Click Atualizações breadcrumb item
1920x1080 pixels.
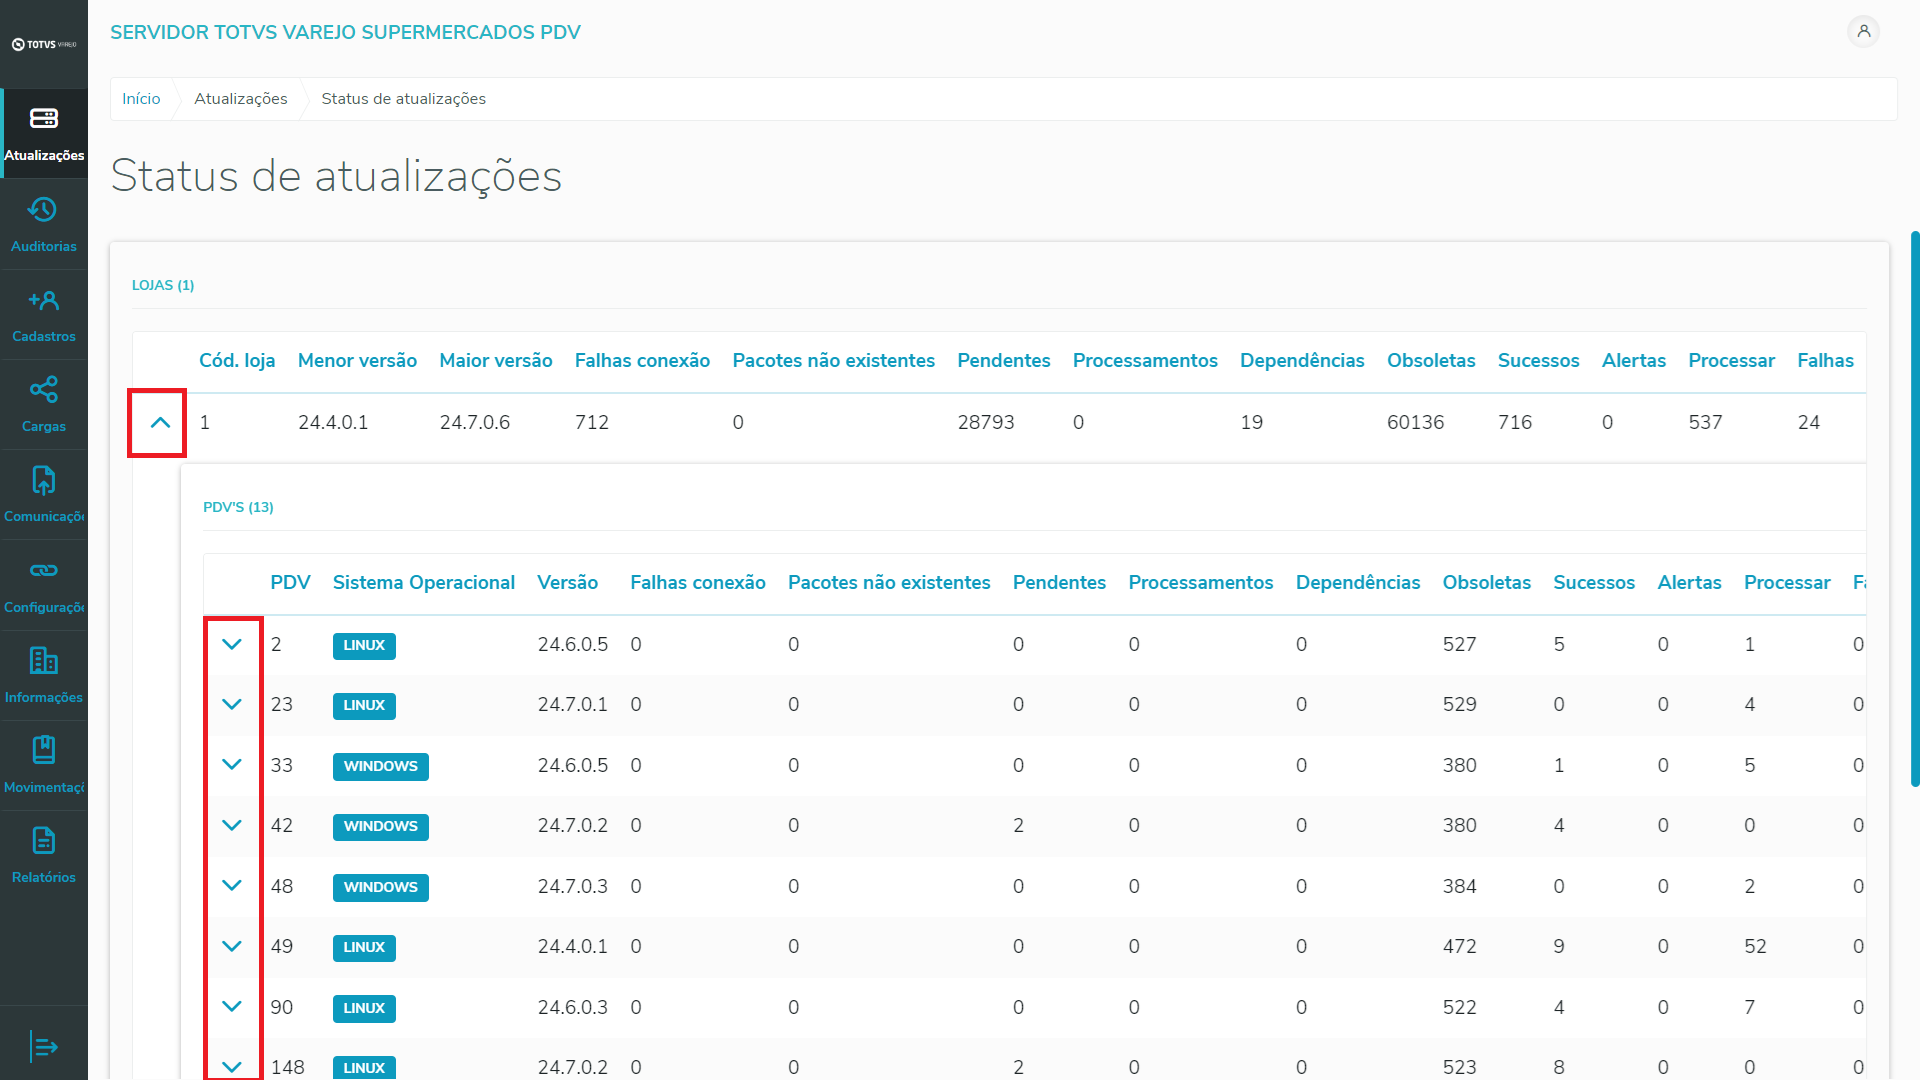(240, 99)
